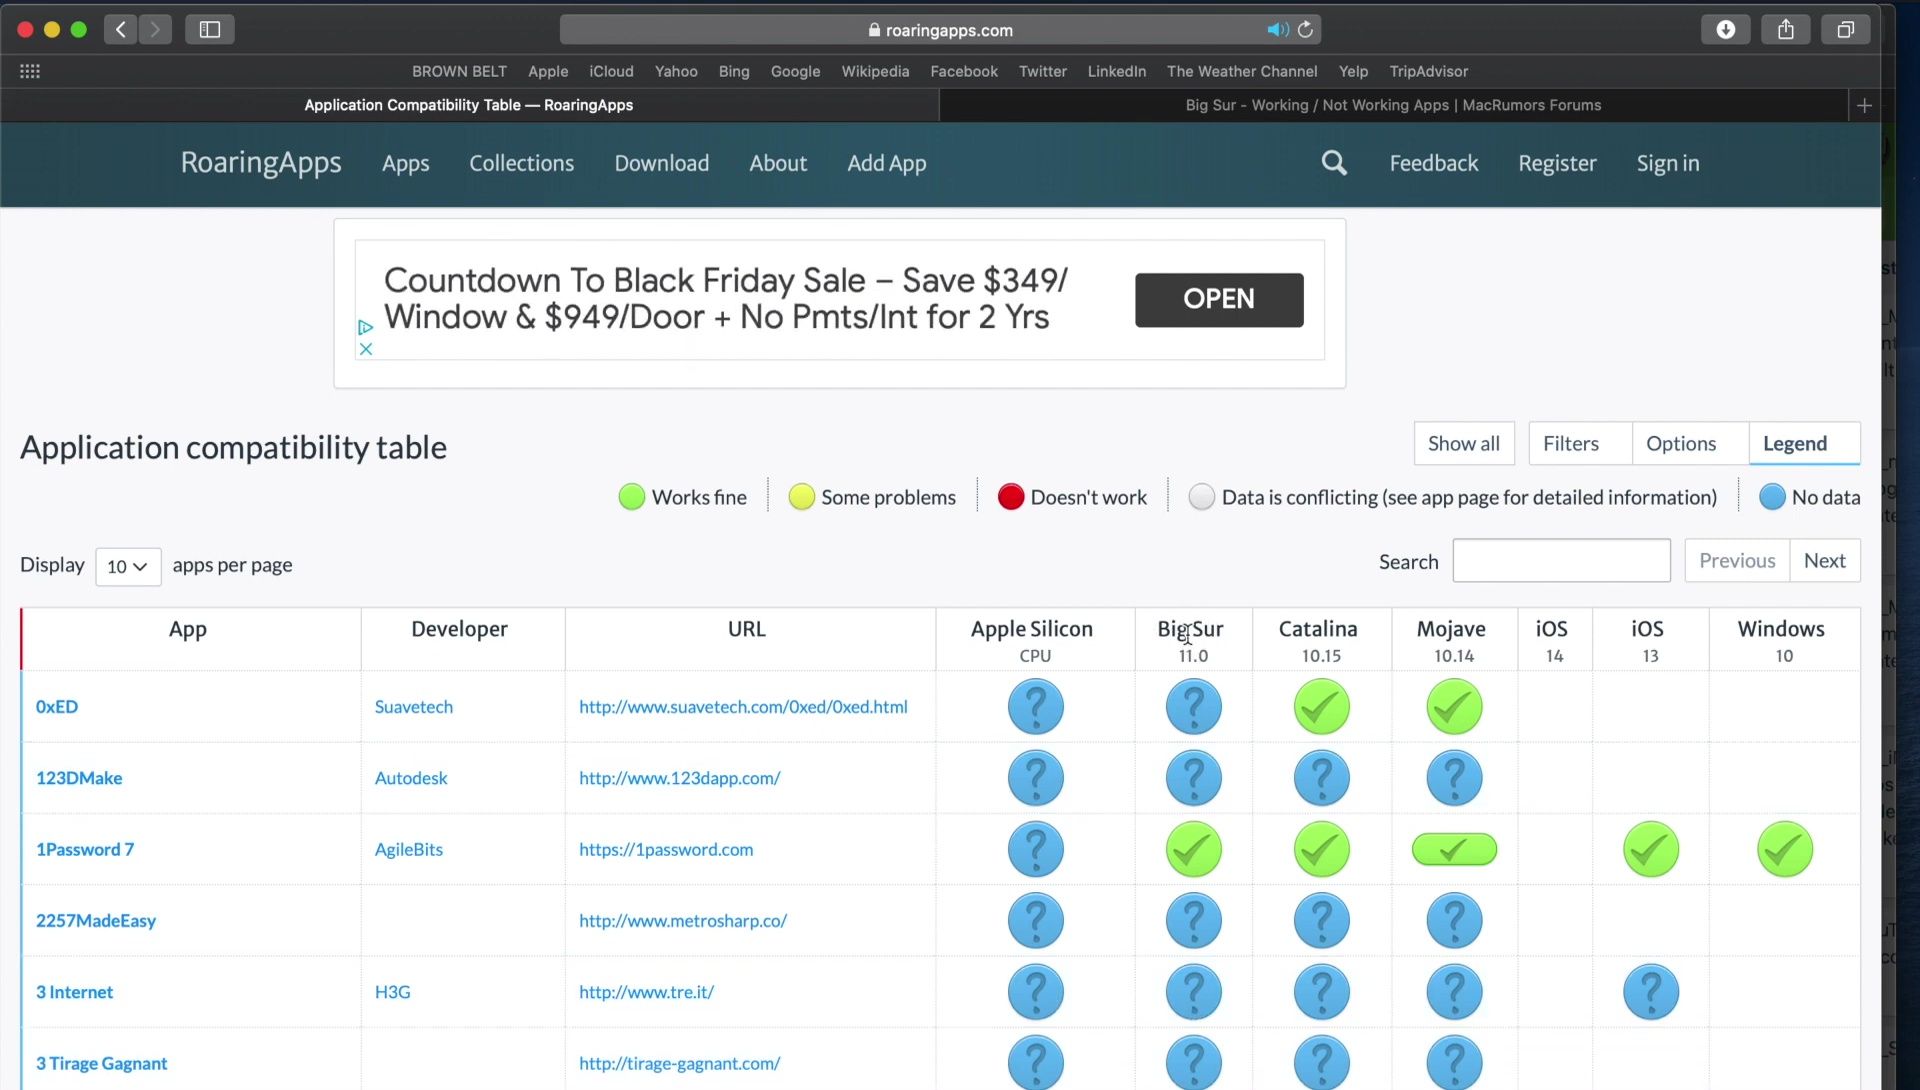Viewport: 1920px width, 1090px height.
Task: Click 3 Tirage Gagnant Mojave question icon
Action: 1454,1063
